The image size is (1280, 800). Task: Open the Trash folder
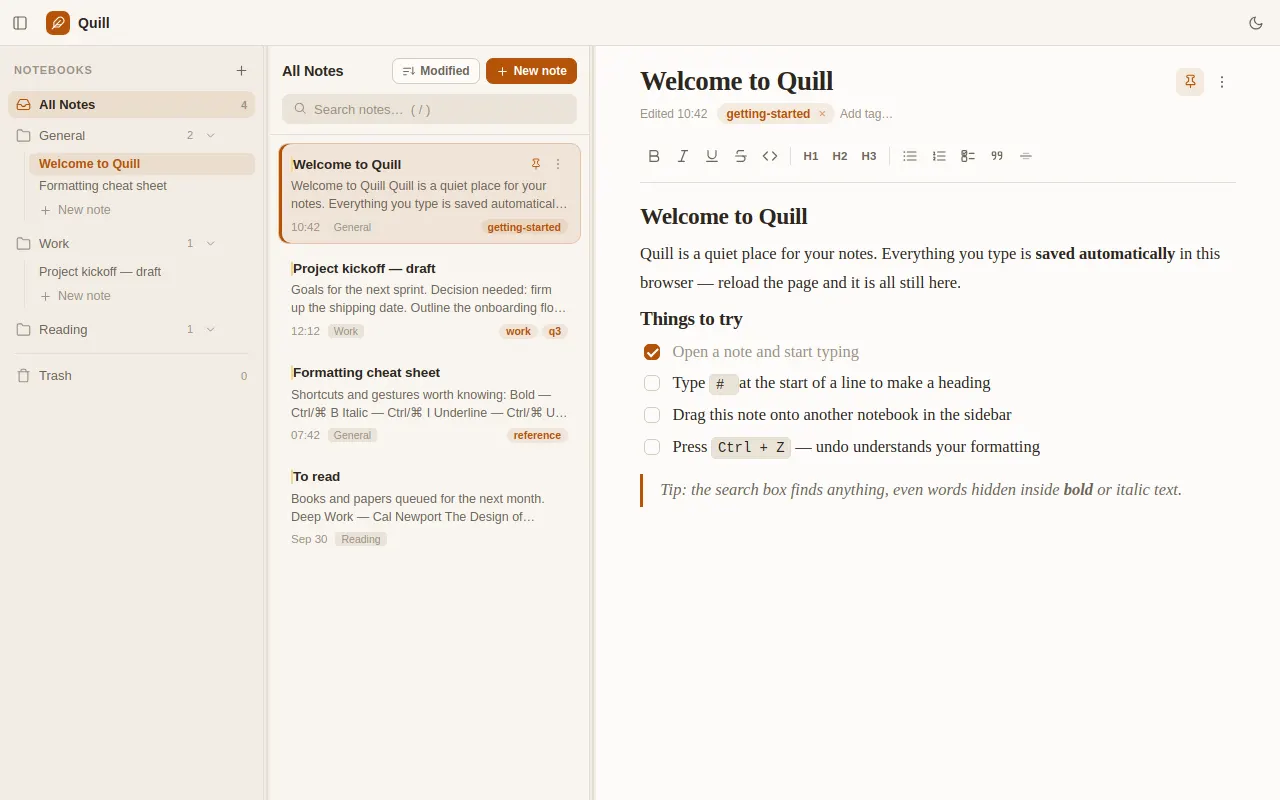[x=132, y=375]
